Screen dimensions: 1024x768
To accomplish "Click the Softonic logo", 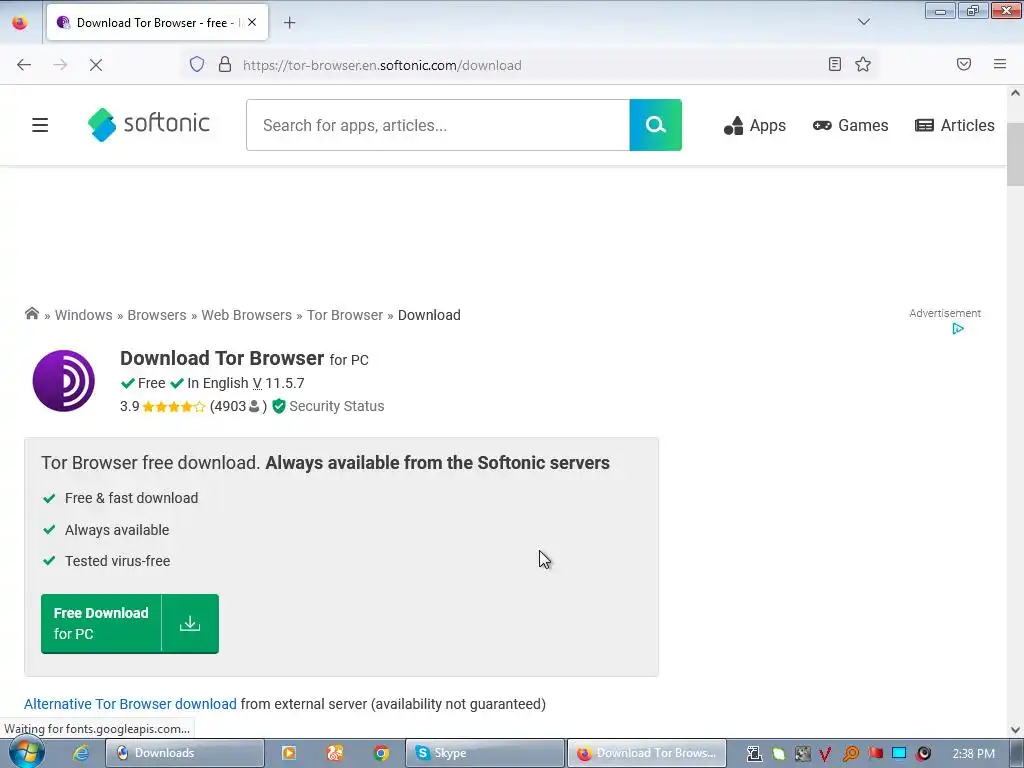I will coord(149,124).
